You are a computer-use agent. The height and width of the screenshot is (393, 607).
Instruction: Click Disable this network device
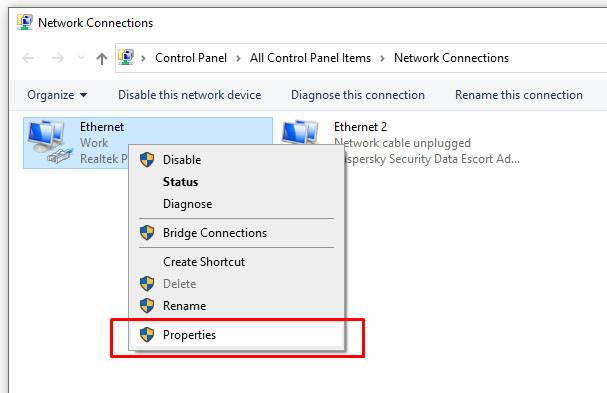click(190, 95)
